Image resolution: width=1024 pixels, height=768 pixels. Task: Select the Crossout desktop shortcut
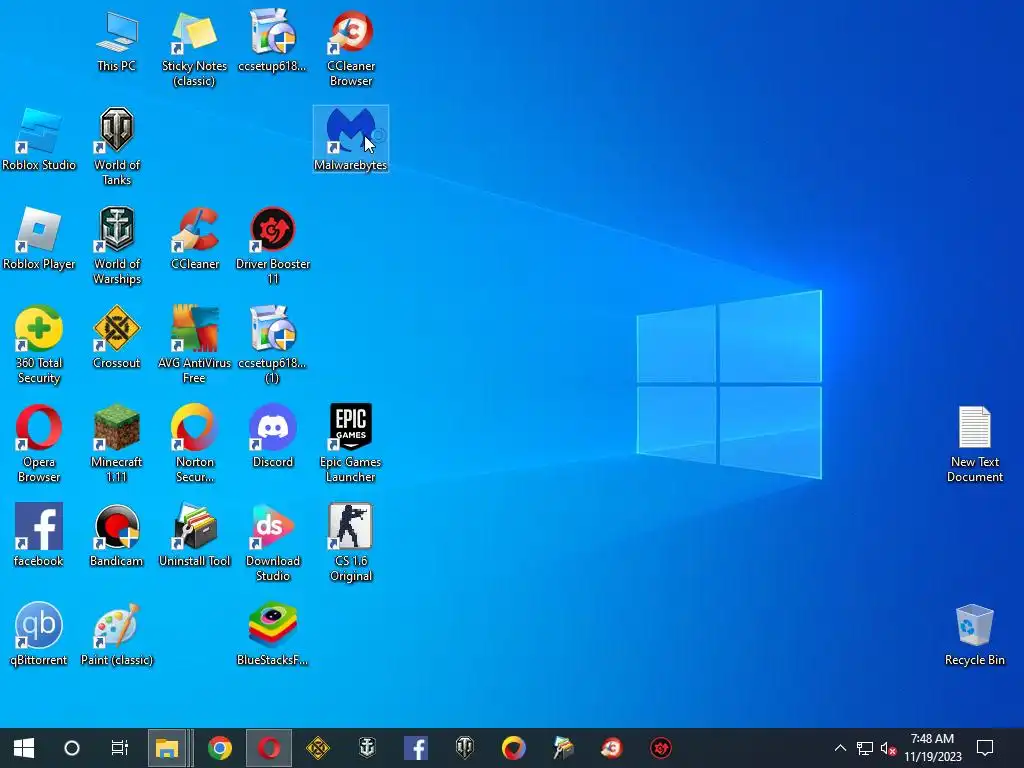coord(117,338)
